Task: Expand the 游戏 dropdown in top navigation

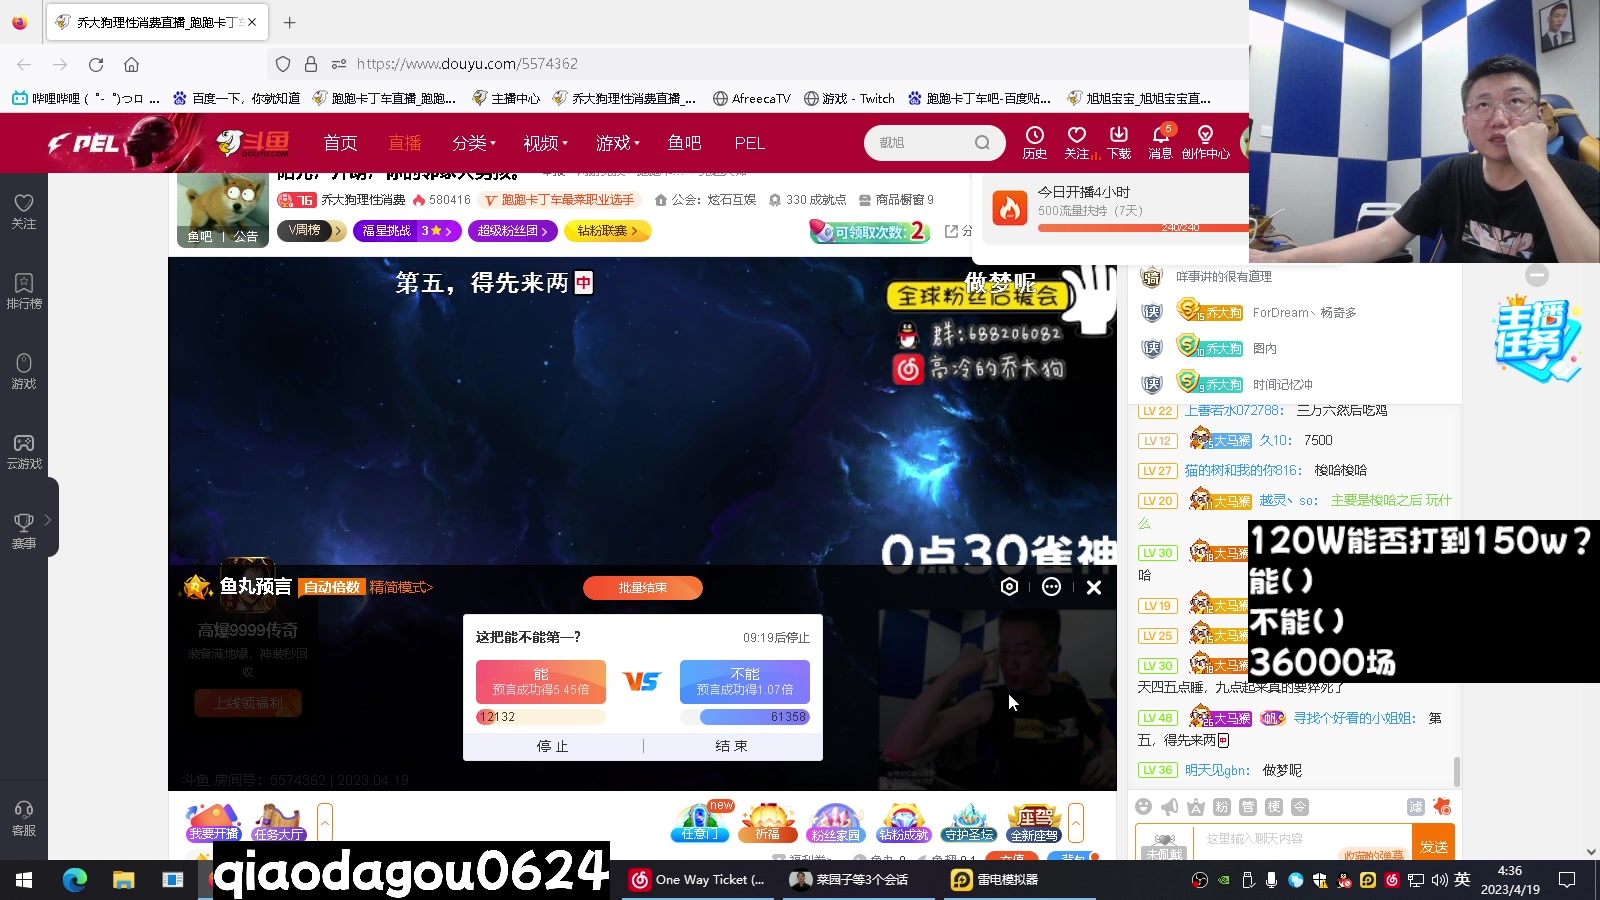Action: pyautogui.click(x=614, y=143)
